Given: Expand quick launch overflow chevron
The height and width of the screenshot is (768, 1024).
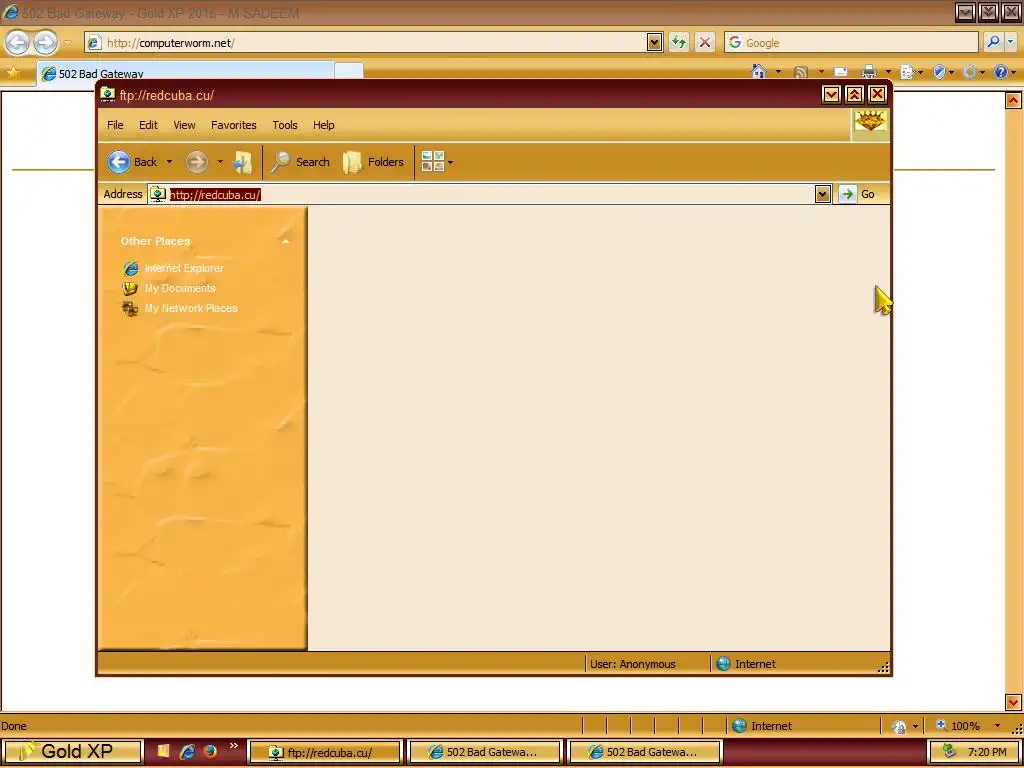Looking at the screenshot, I should pos(233,746).
